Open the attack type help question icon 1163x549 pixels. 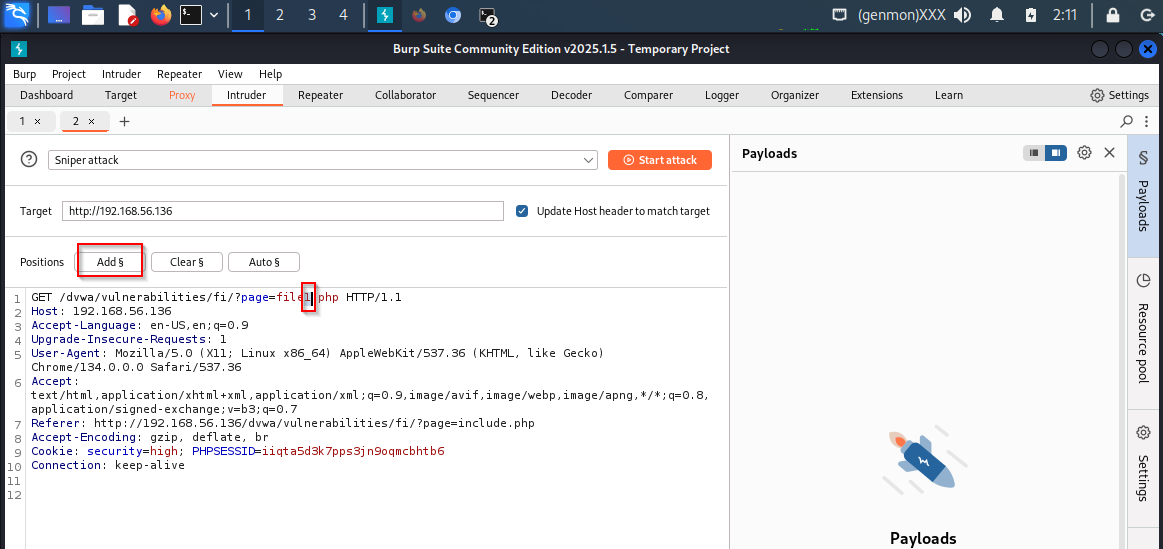29,160
